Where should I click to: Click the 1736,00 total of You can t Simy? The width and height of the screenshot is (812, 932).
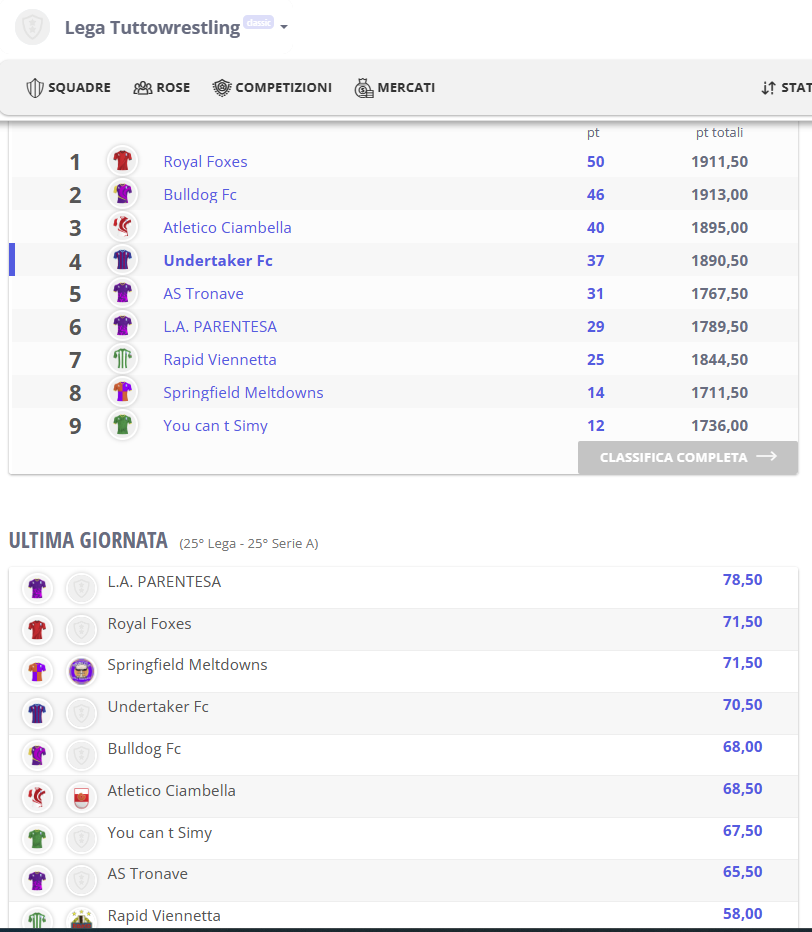click(719, 426)
